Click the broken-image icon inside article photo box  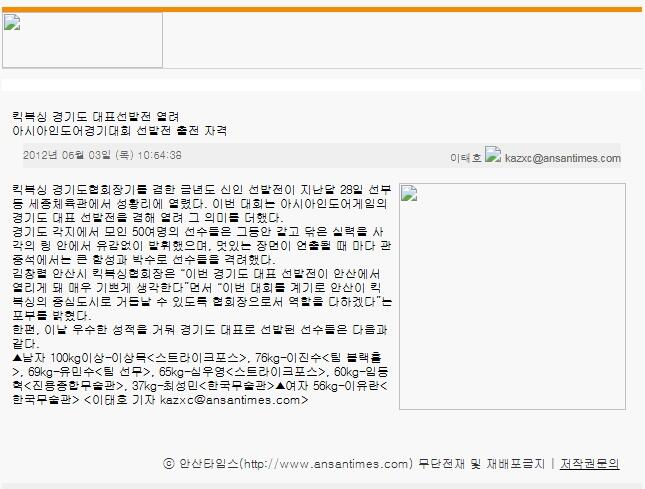pos(408,194)
